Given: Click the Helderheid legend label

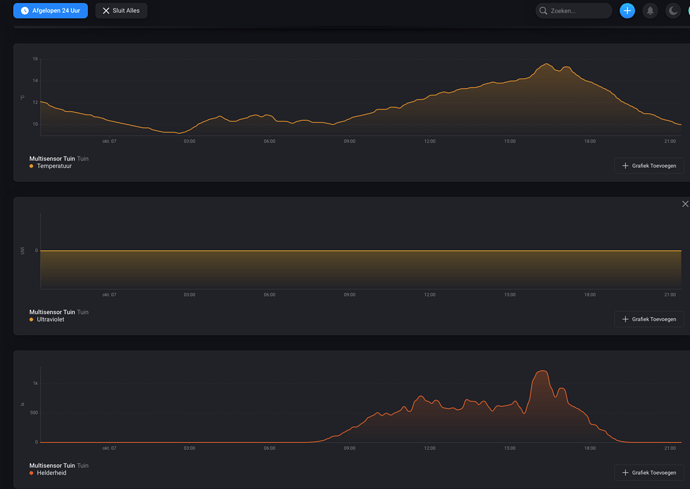Looking at the screenshot, I should 51,473.
